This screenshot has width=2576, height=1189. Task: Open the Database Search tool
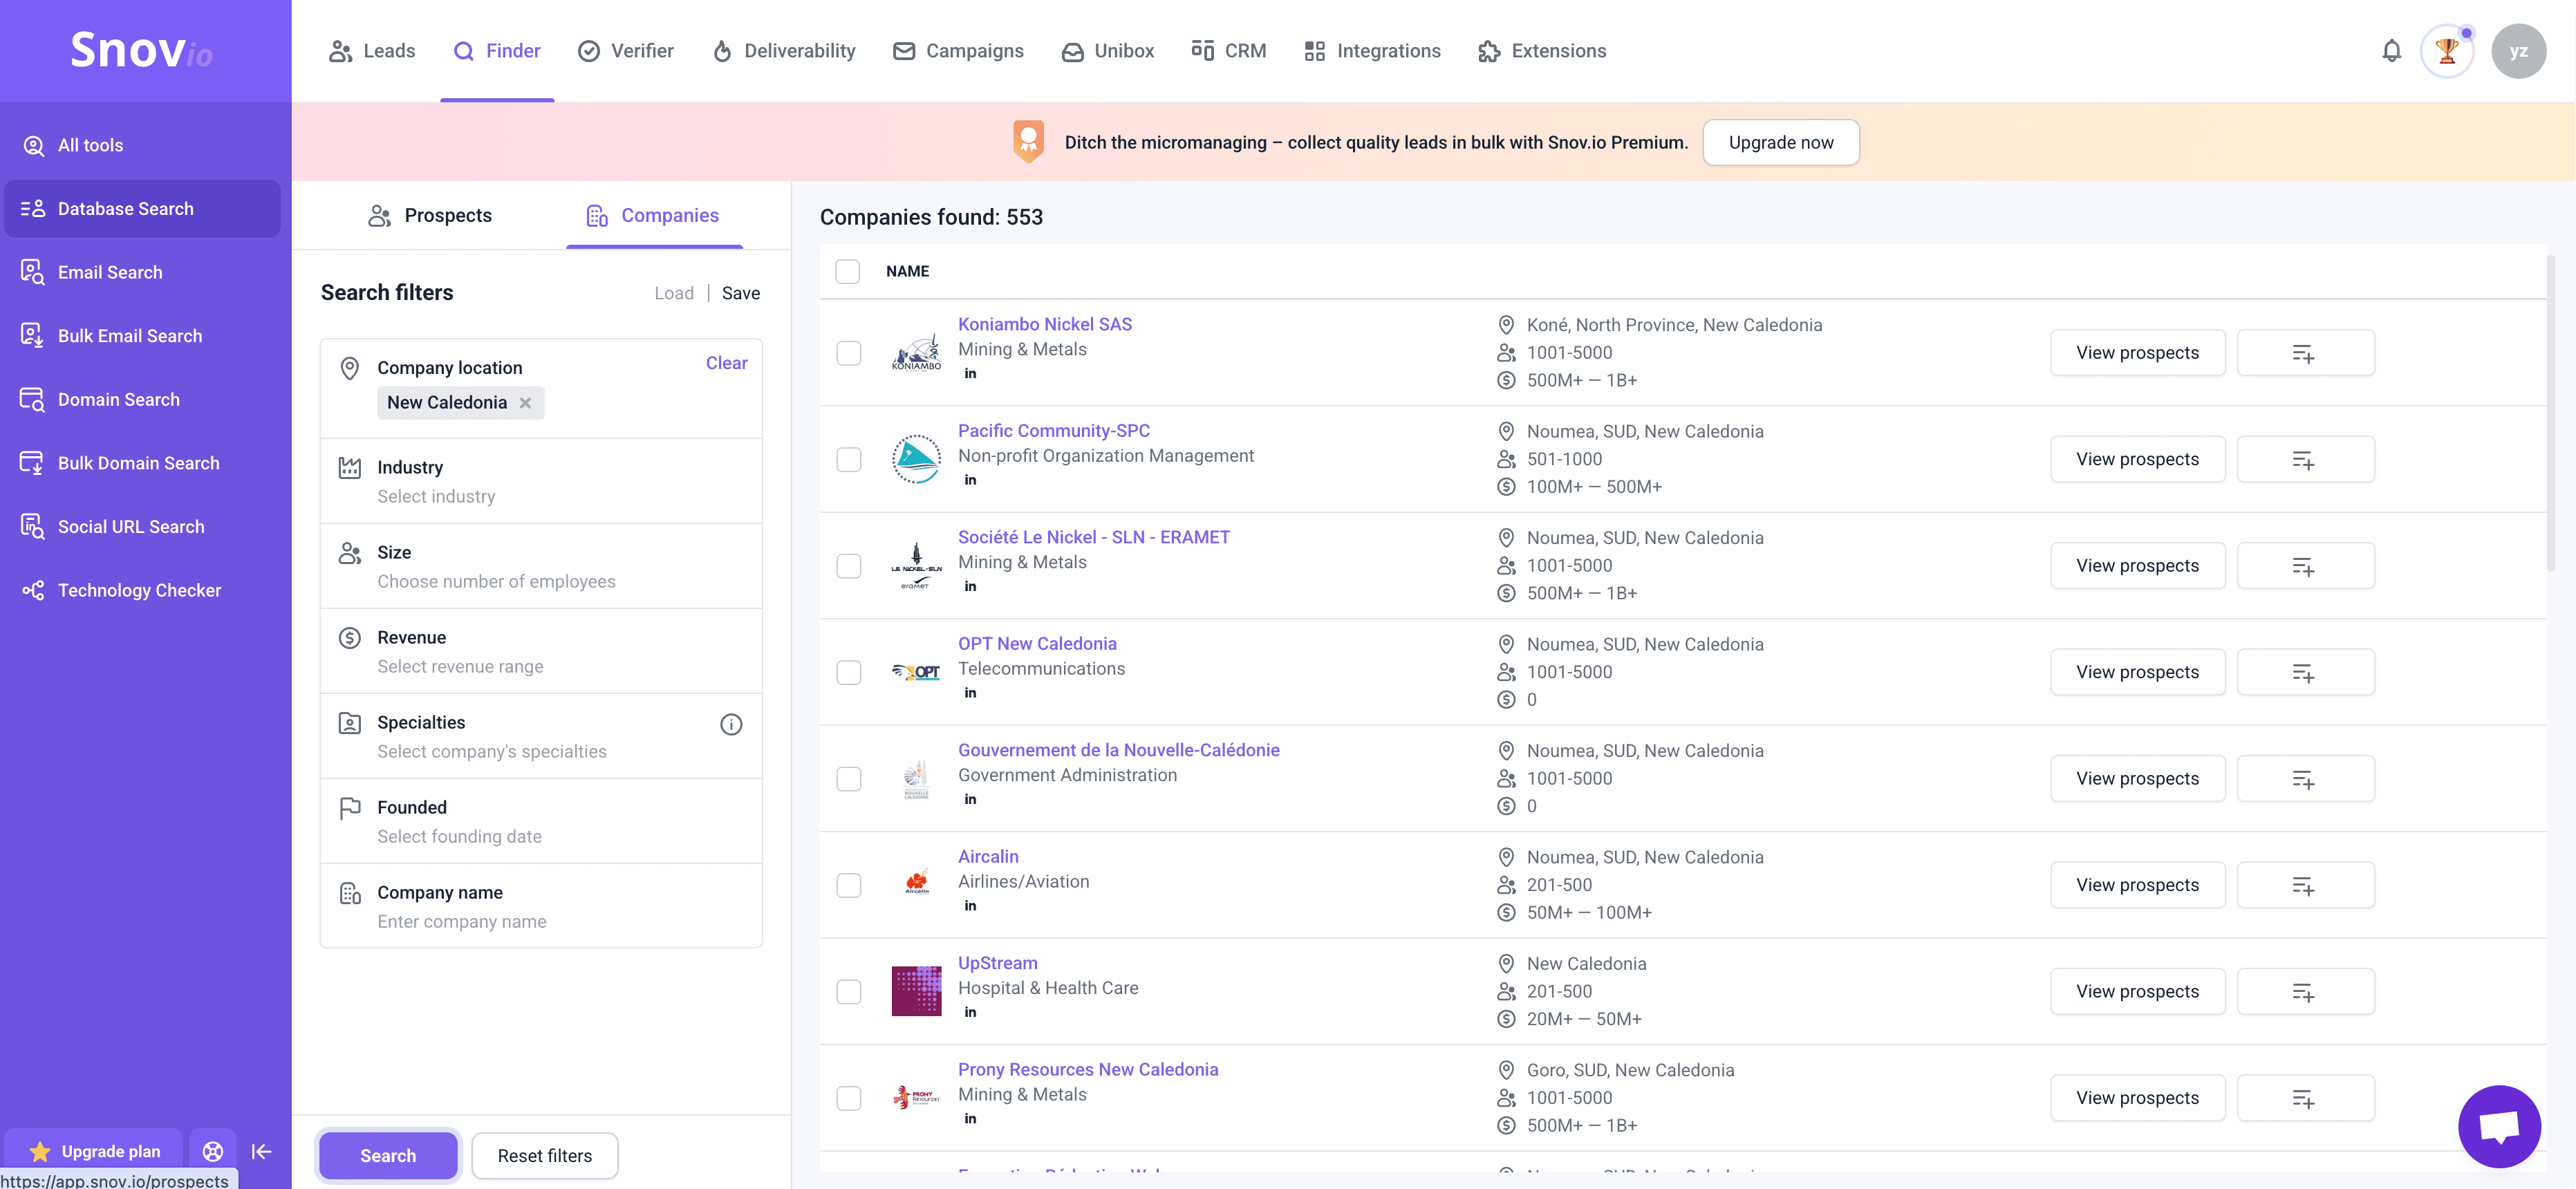[x=124, y=208]
